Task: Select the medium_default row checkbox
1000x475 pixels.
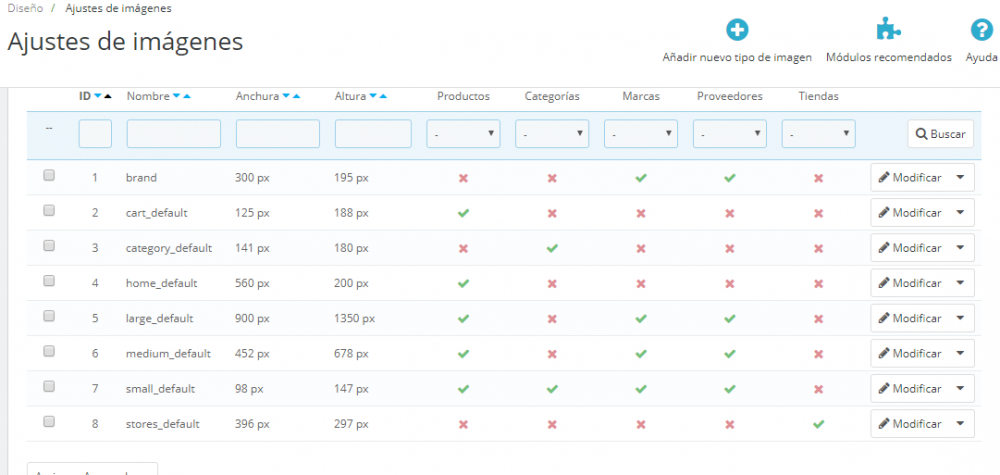Action: coord(49,351)
